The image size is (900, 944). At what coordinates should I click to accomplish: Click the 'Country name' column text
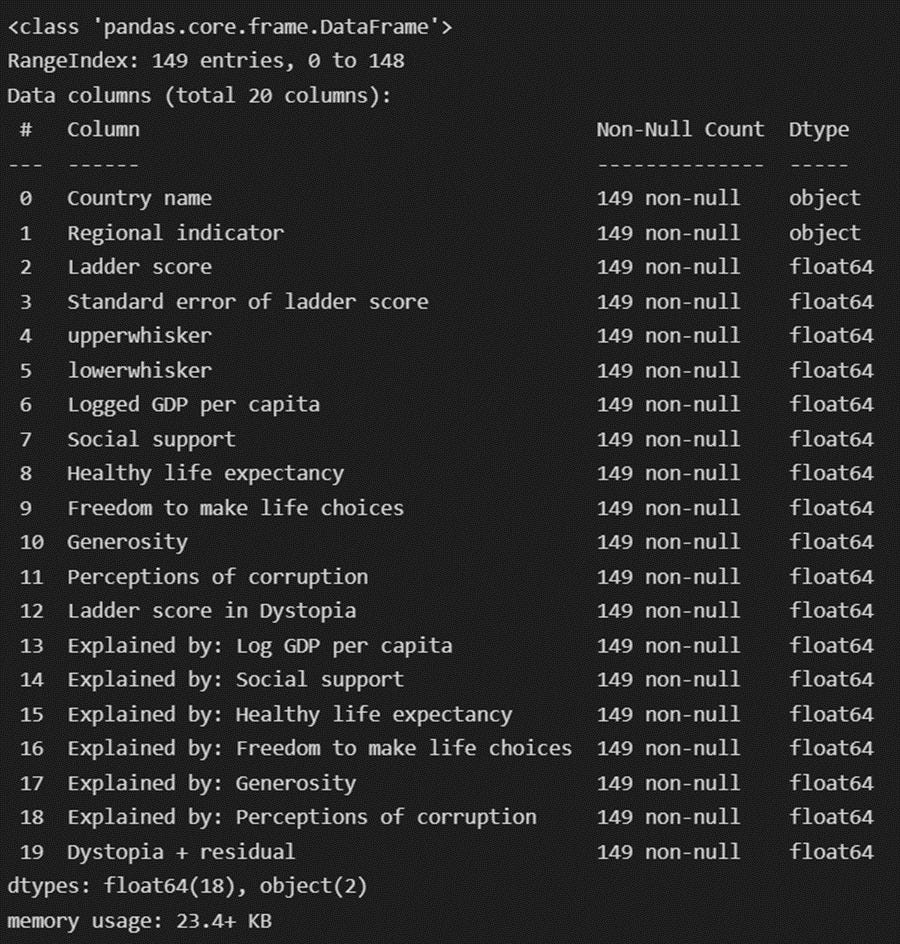click(139, 199)
